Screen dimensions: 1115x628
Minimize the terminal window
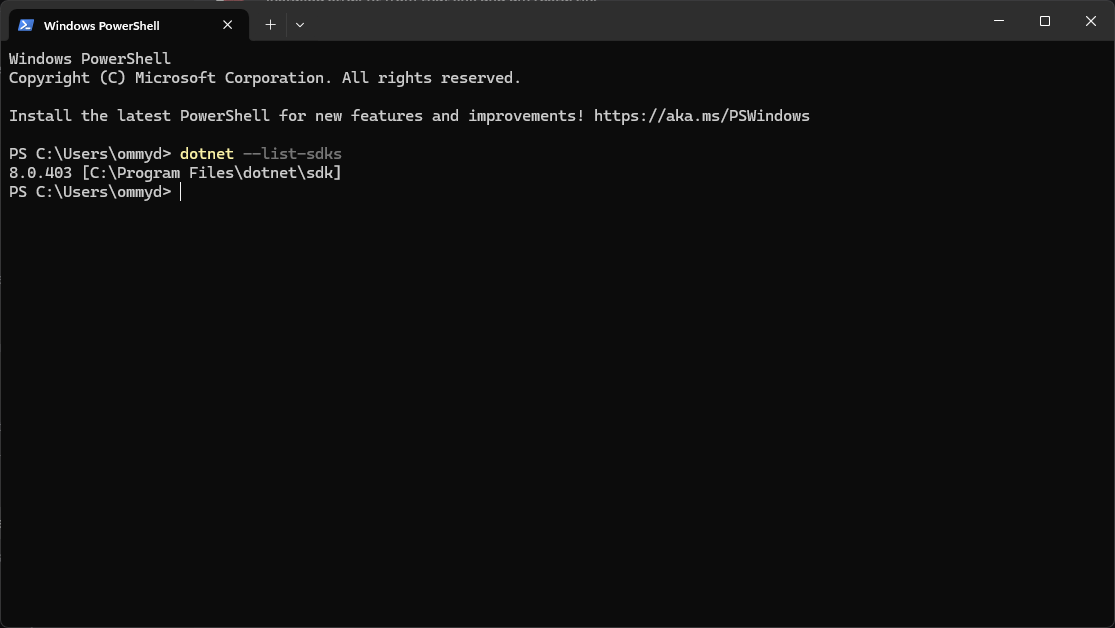coord(999,21)
